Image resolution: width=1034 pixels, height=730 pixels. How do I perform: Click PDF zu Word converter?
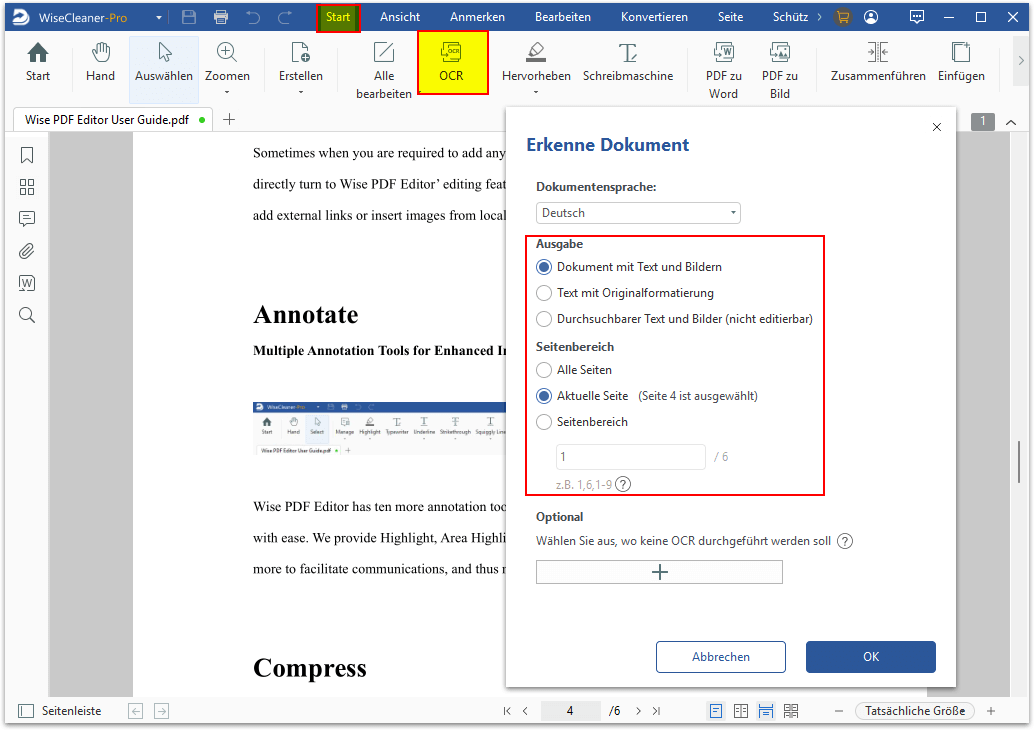click(723, 70)
